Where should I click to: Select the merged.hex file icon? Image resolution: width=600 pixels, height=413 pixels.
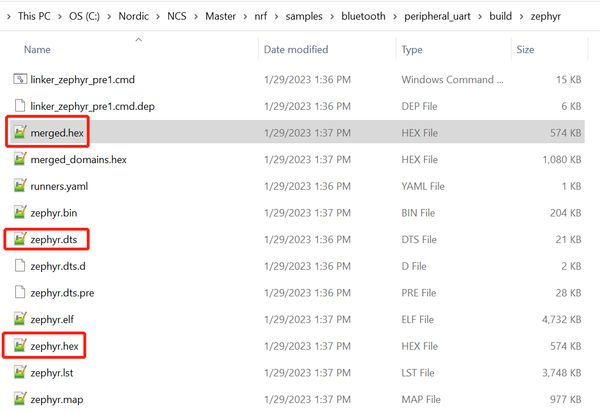tap(20, 132)
